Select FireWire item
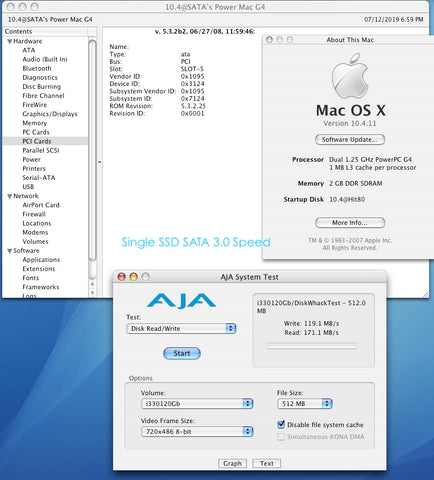 35,105
